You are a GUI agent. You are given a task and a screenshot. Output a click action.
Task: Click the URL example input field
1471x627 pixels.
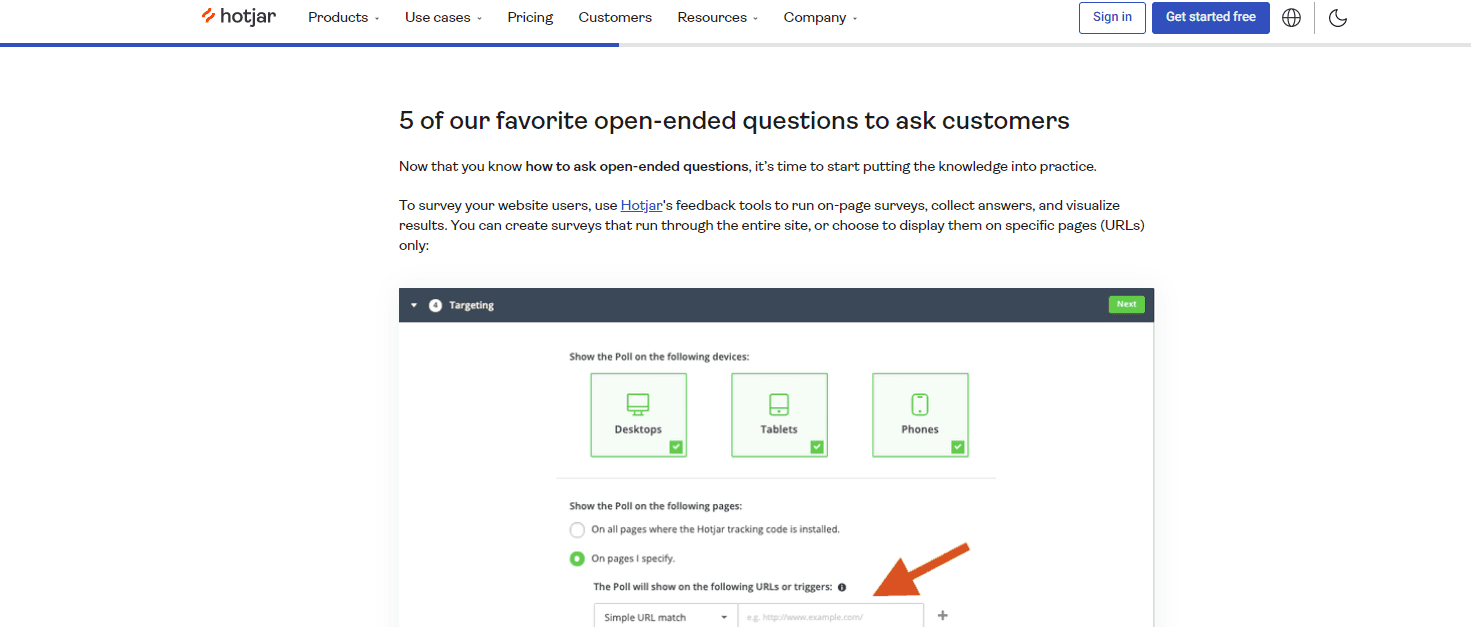(x=830, y=616)
